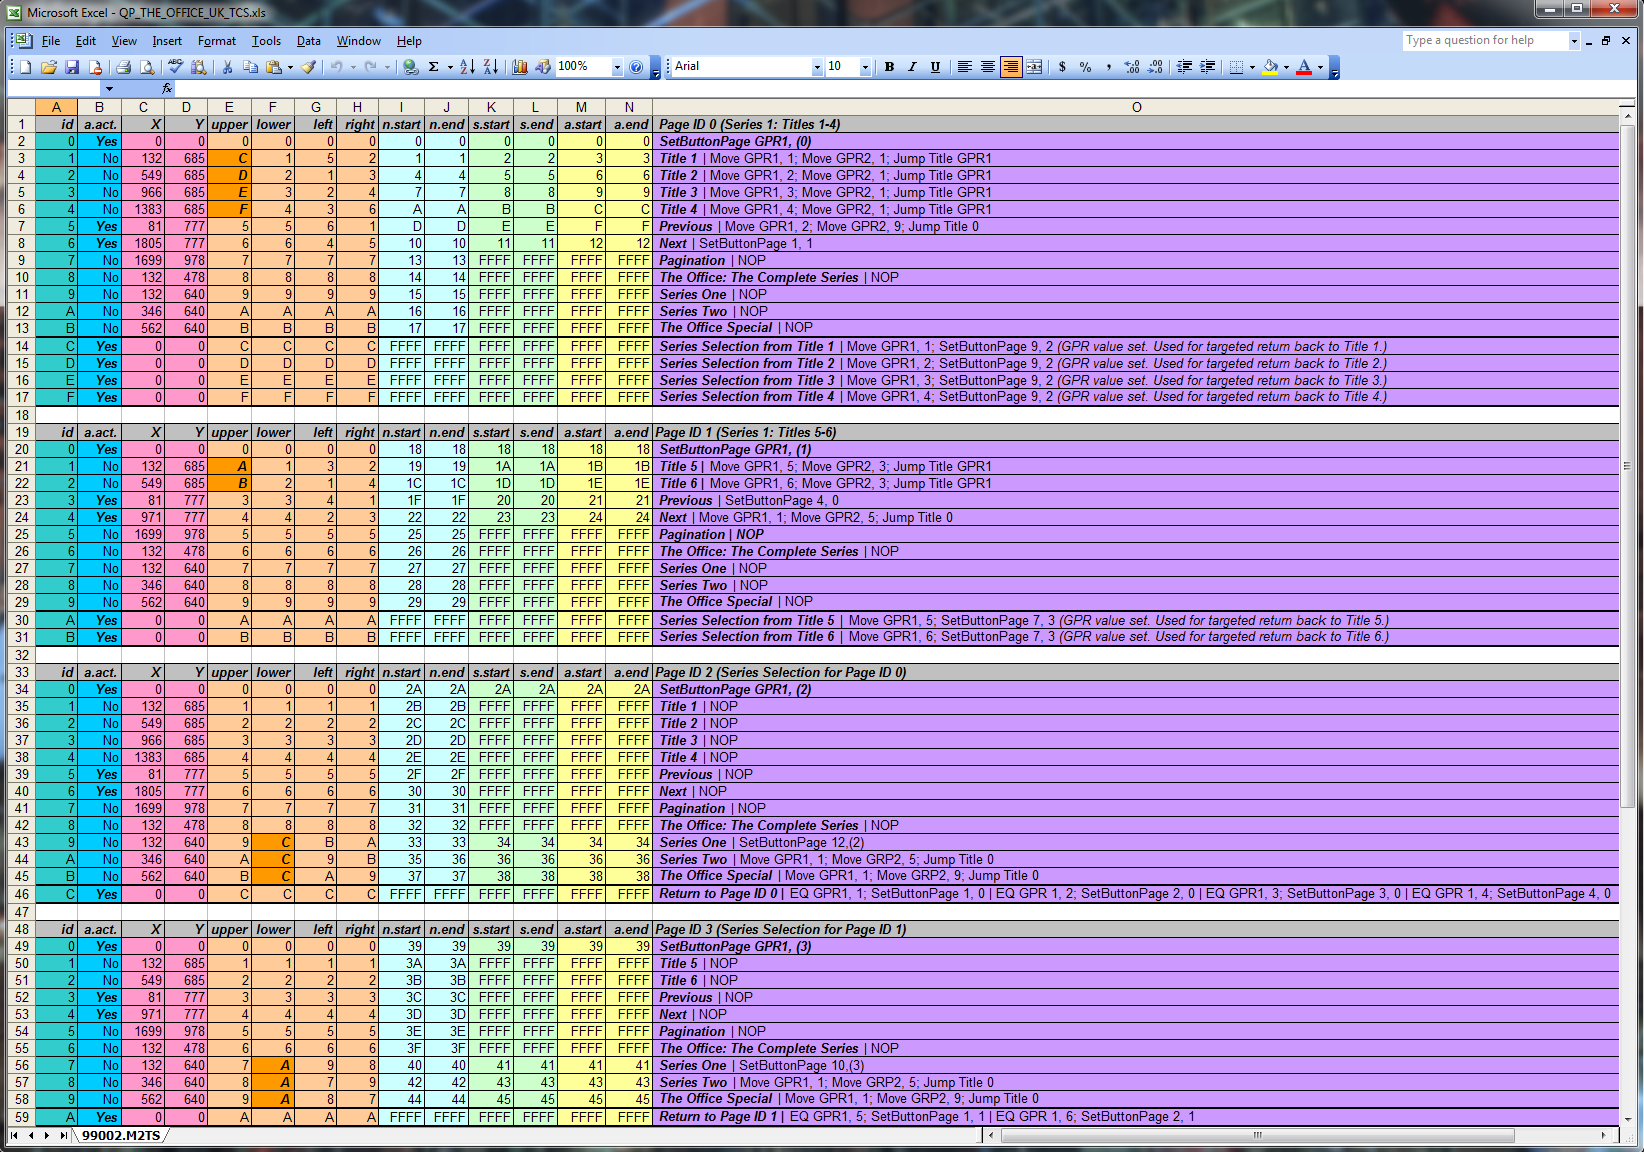
Task: Open the File menu
Action: (x=51, y=41)
